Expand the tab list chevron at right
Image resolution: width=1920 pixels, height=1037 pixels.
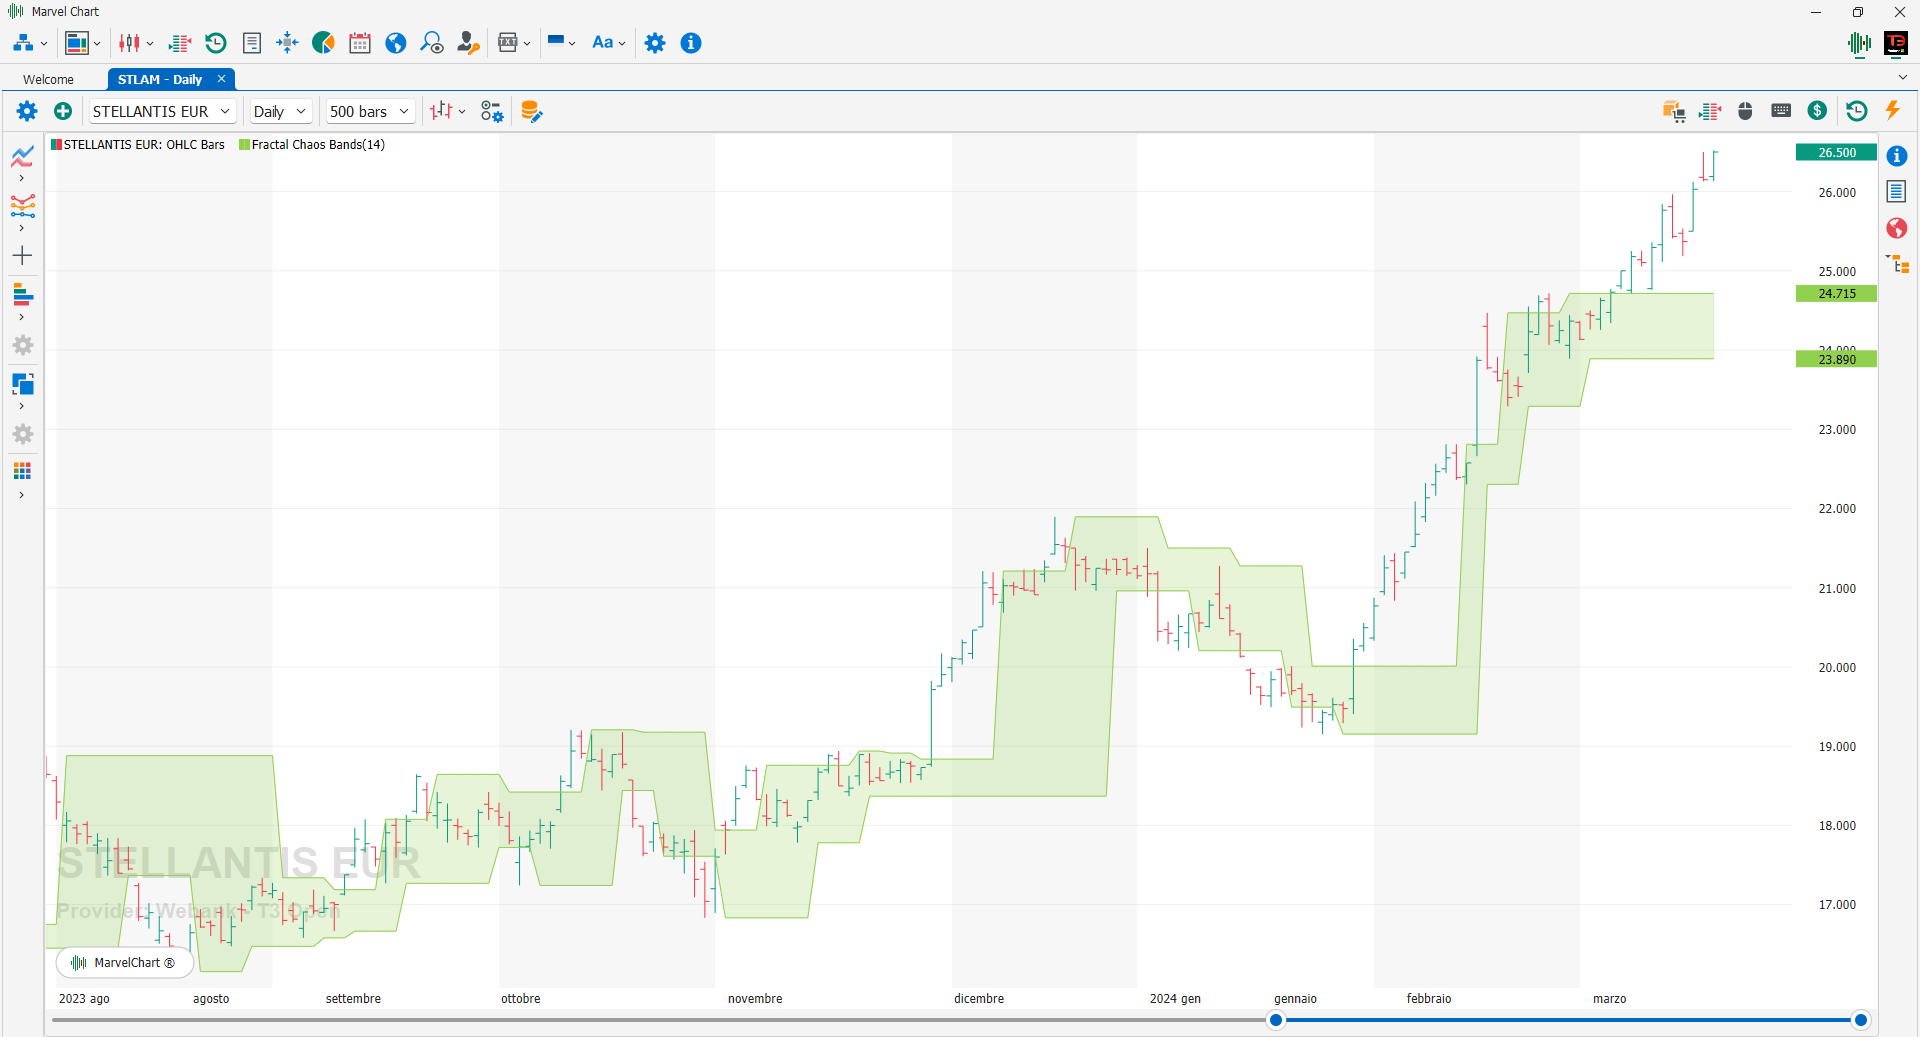[x=1902, y=77]
